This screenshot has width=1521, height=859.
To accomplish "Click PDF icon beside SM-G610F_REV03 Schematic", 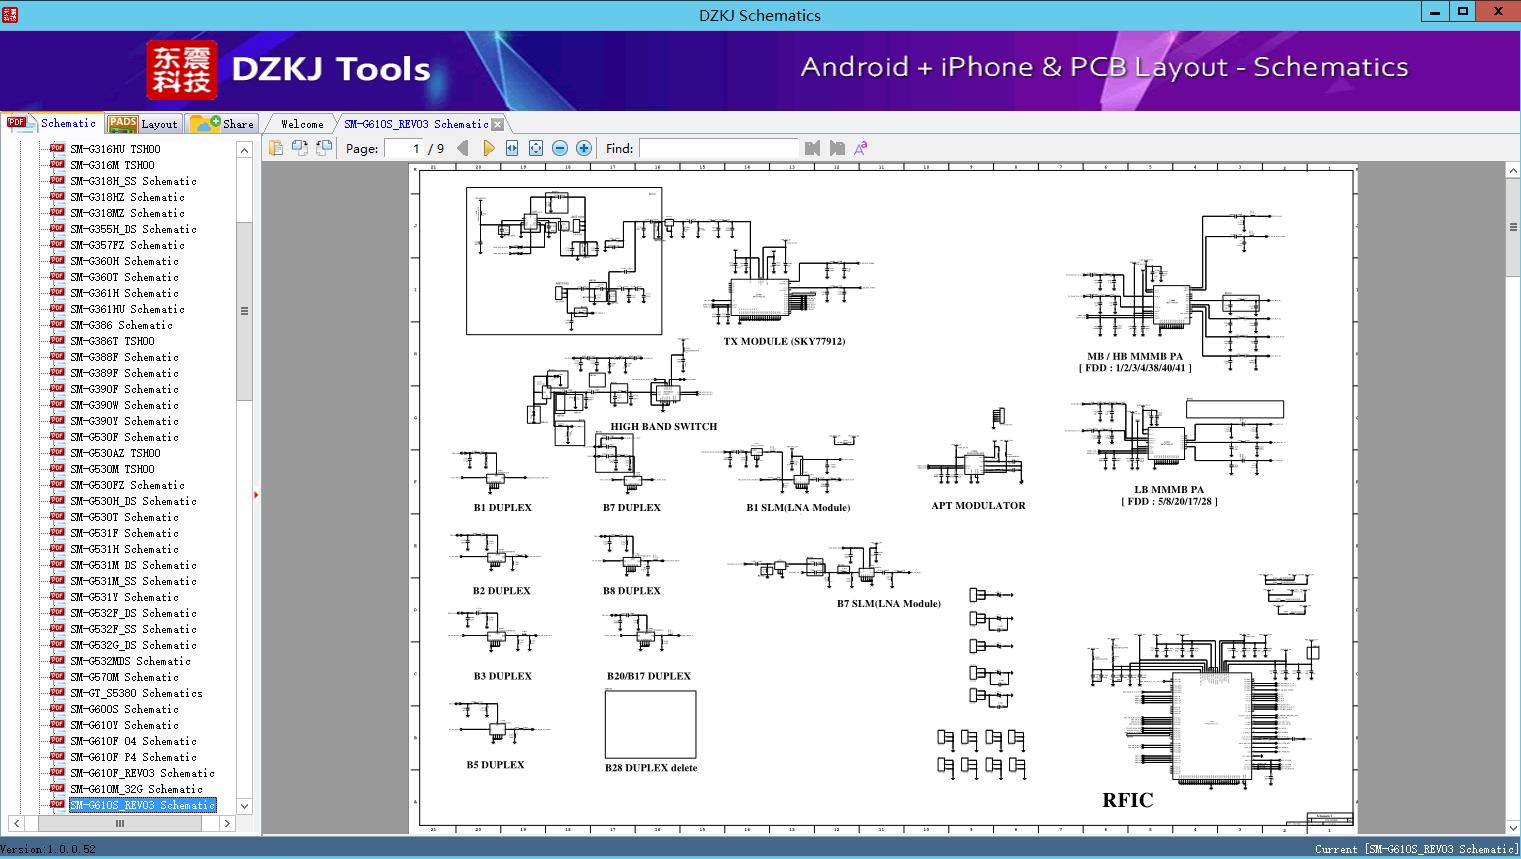I will 57,772.
